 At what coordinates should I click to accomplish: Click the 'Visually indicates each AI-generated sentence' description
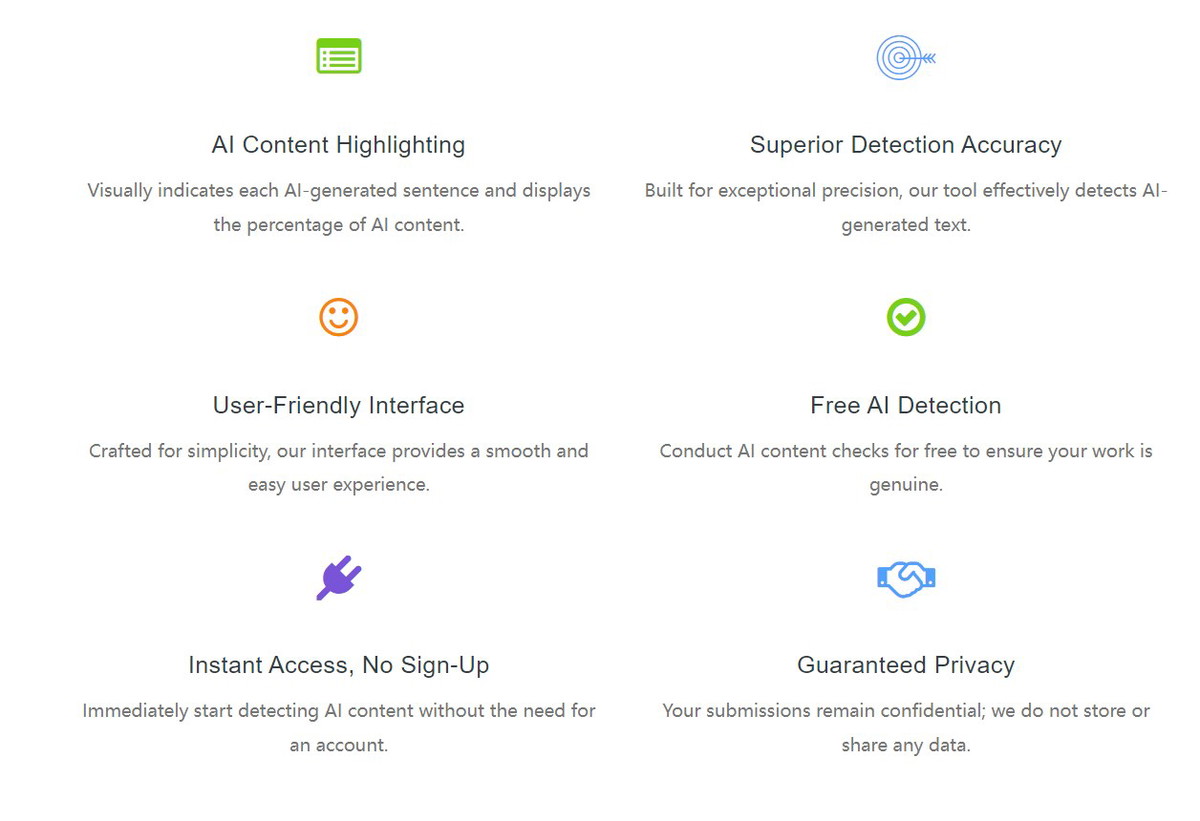tap(339, 207)
